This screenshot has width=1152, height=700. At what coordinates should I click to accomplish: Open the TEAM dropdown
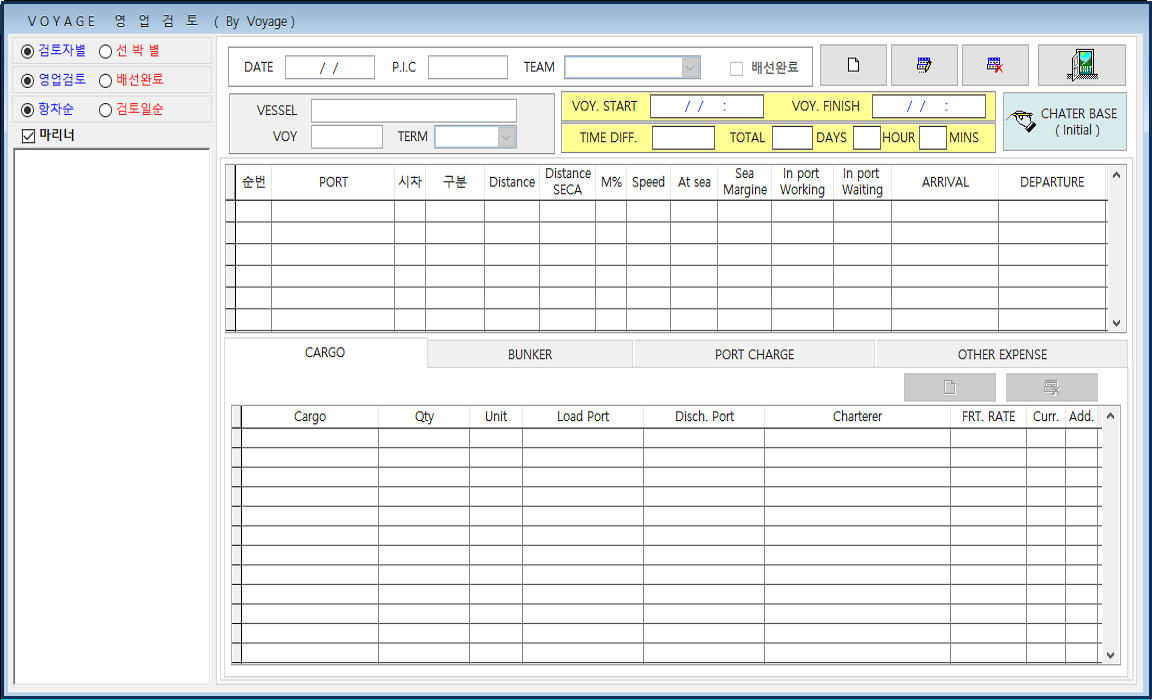pyautogui.click(x=690, y=68)
